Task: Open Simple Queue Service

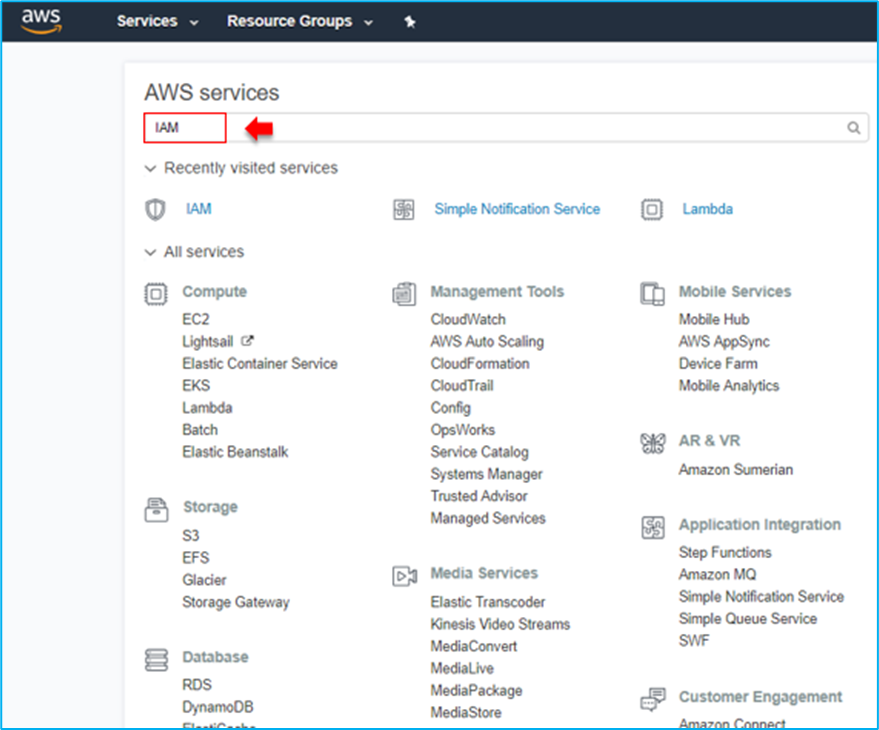Action: 748,618
